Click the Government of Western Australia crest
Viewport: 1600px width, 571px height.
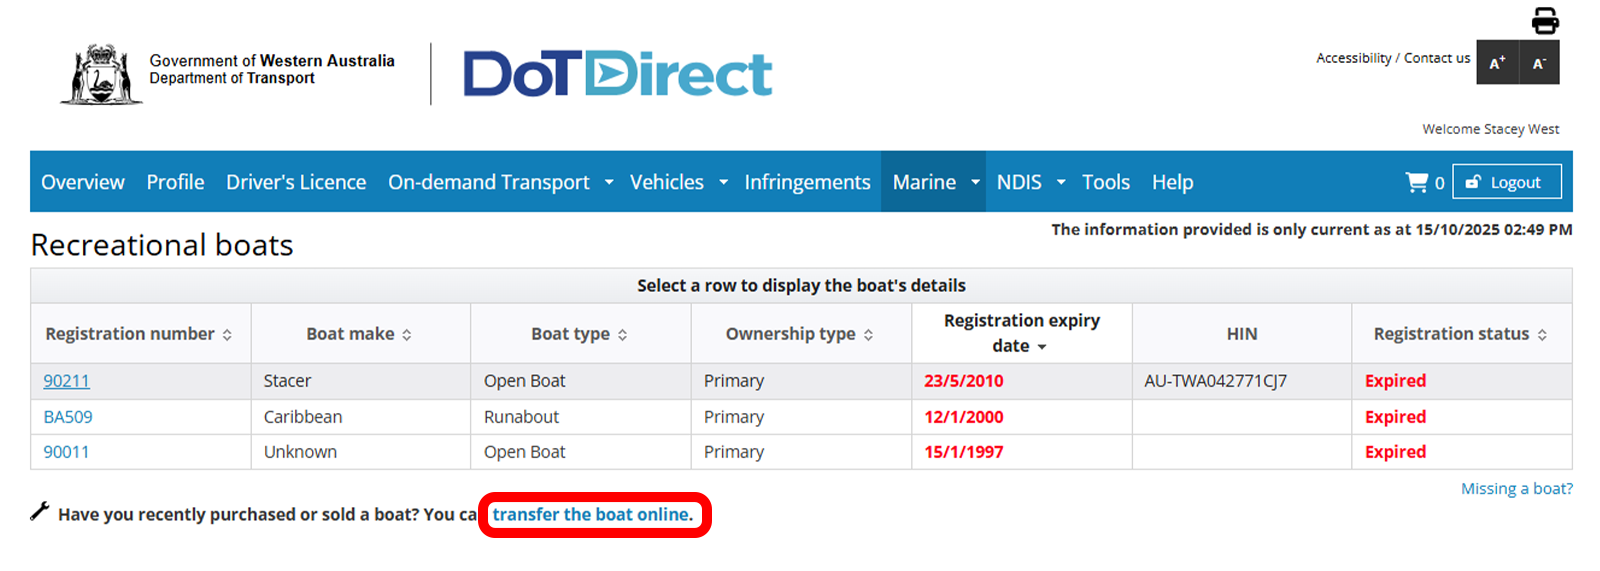[101, 73]
